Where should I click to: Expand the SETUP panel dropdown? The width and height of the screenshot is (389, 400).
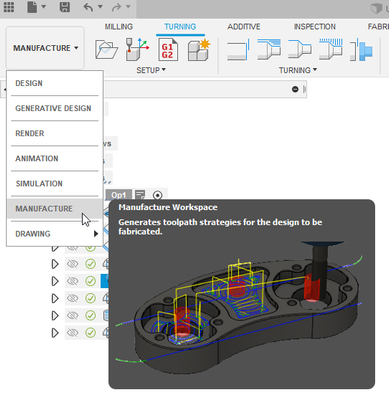pyautogui.click(x=151, y=70)
